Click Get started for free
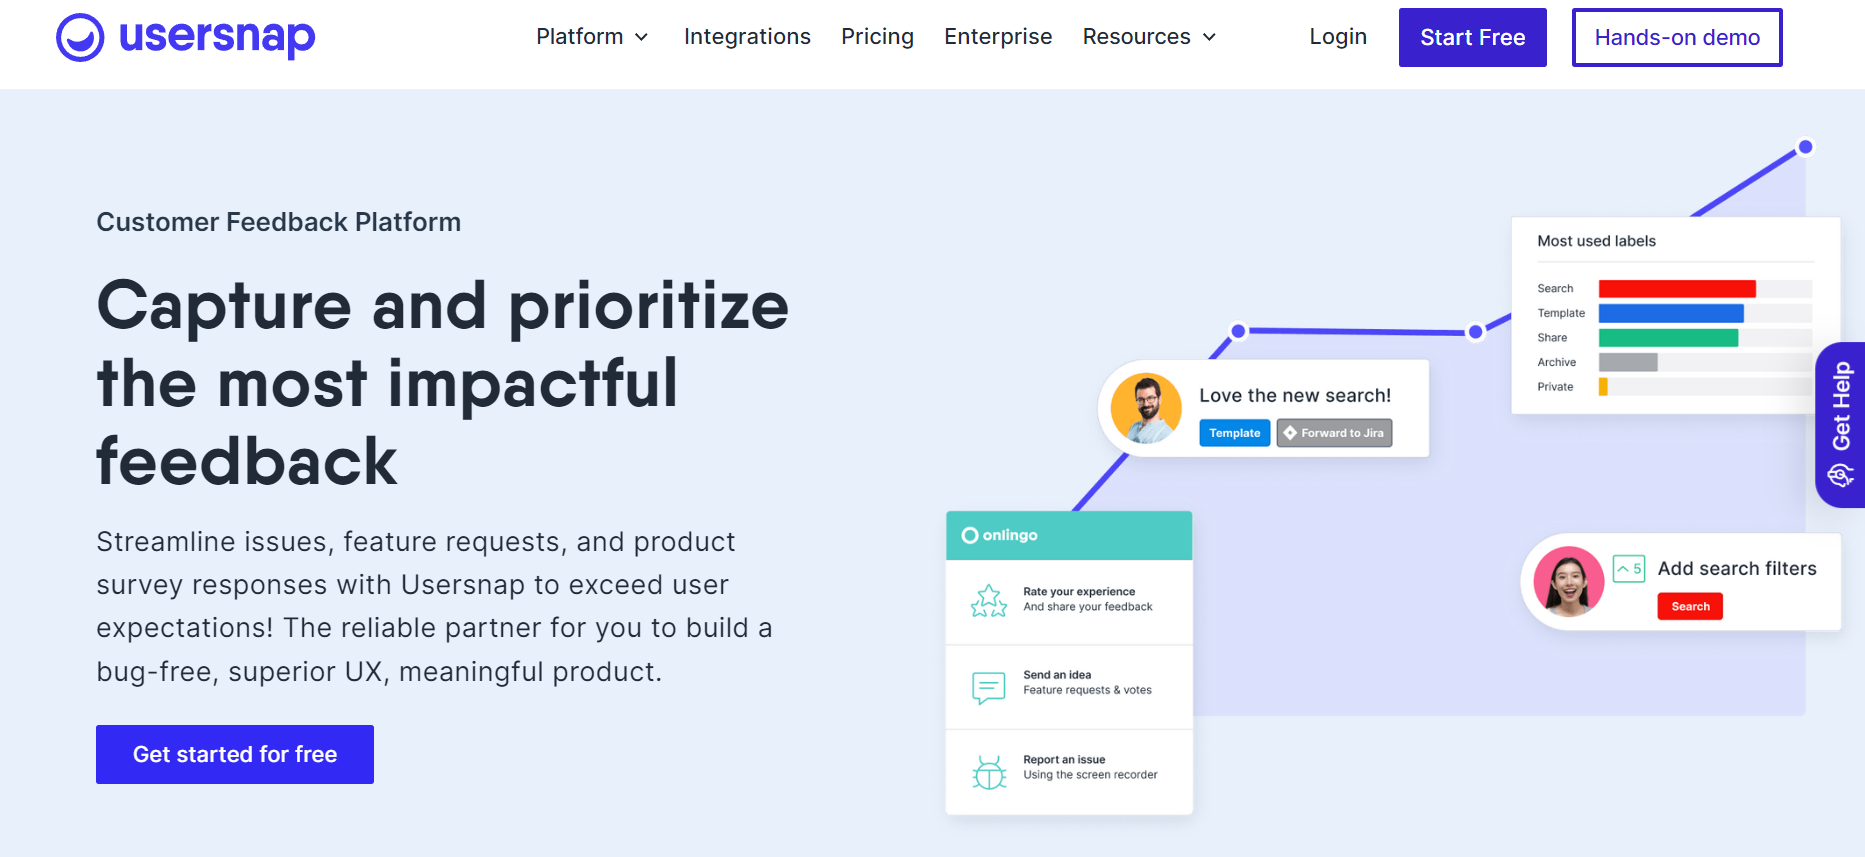This screenshot has height=857, width=1865. (234, 754)
